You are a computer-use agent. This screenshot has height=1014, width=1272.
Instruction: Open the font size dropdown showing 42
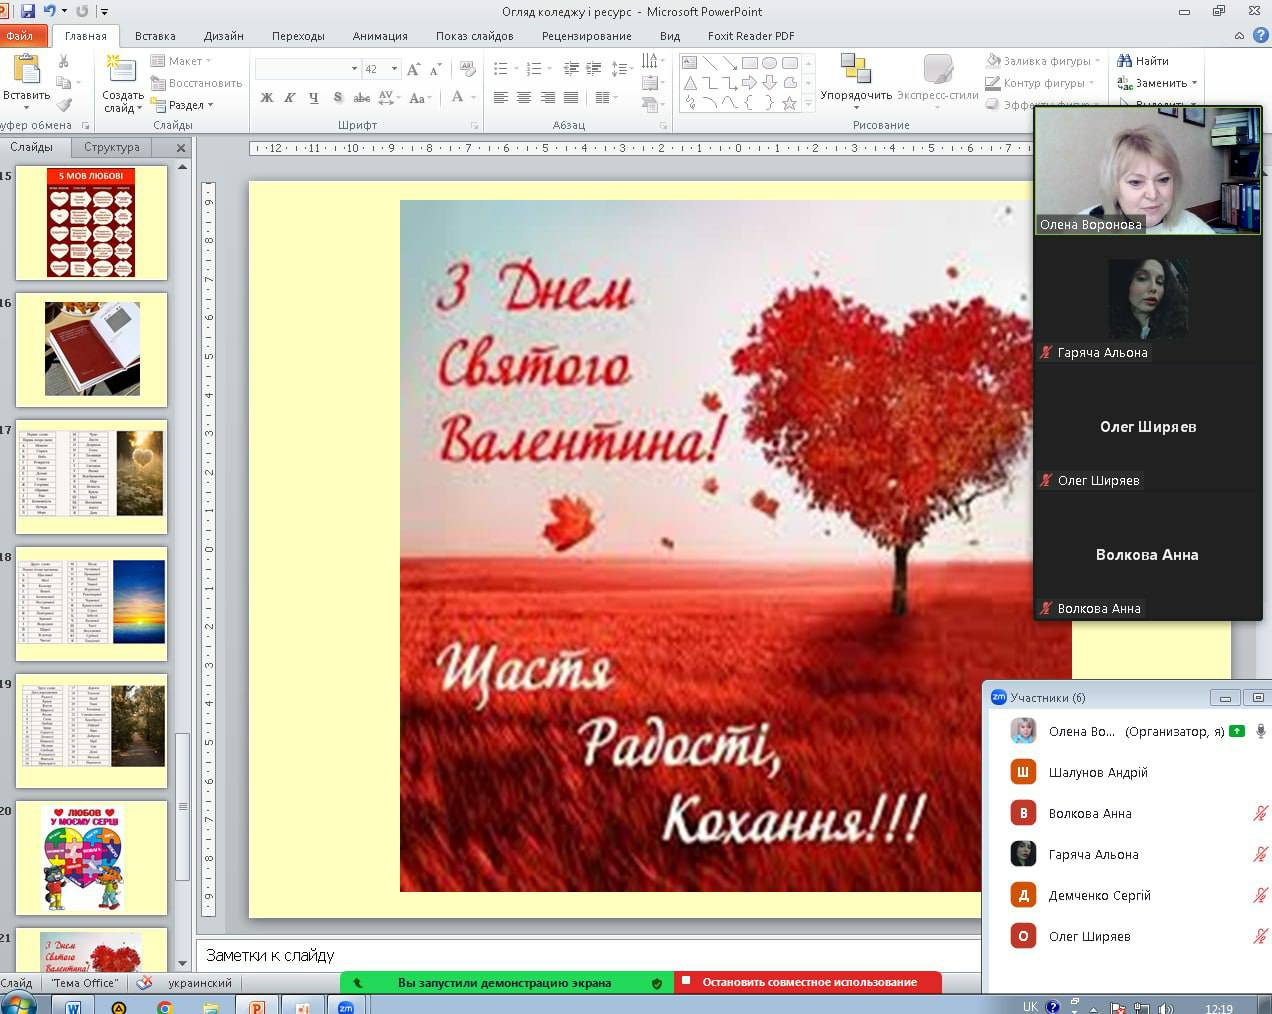(x=394, y=69)
